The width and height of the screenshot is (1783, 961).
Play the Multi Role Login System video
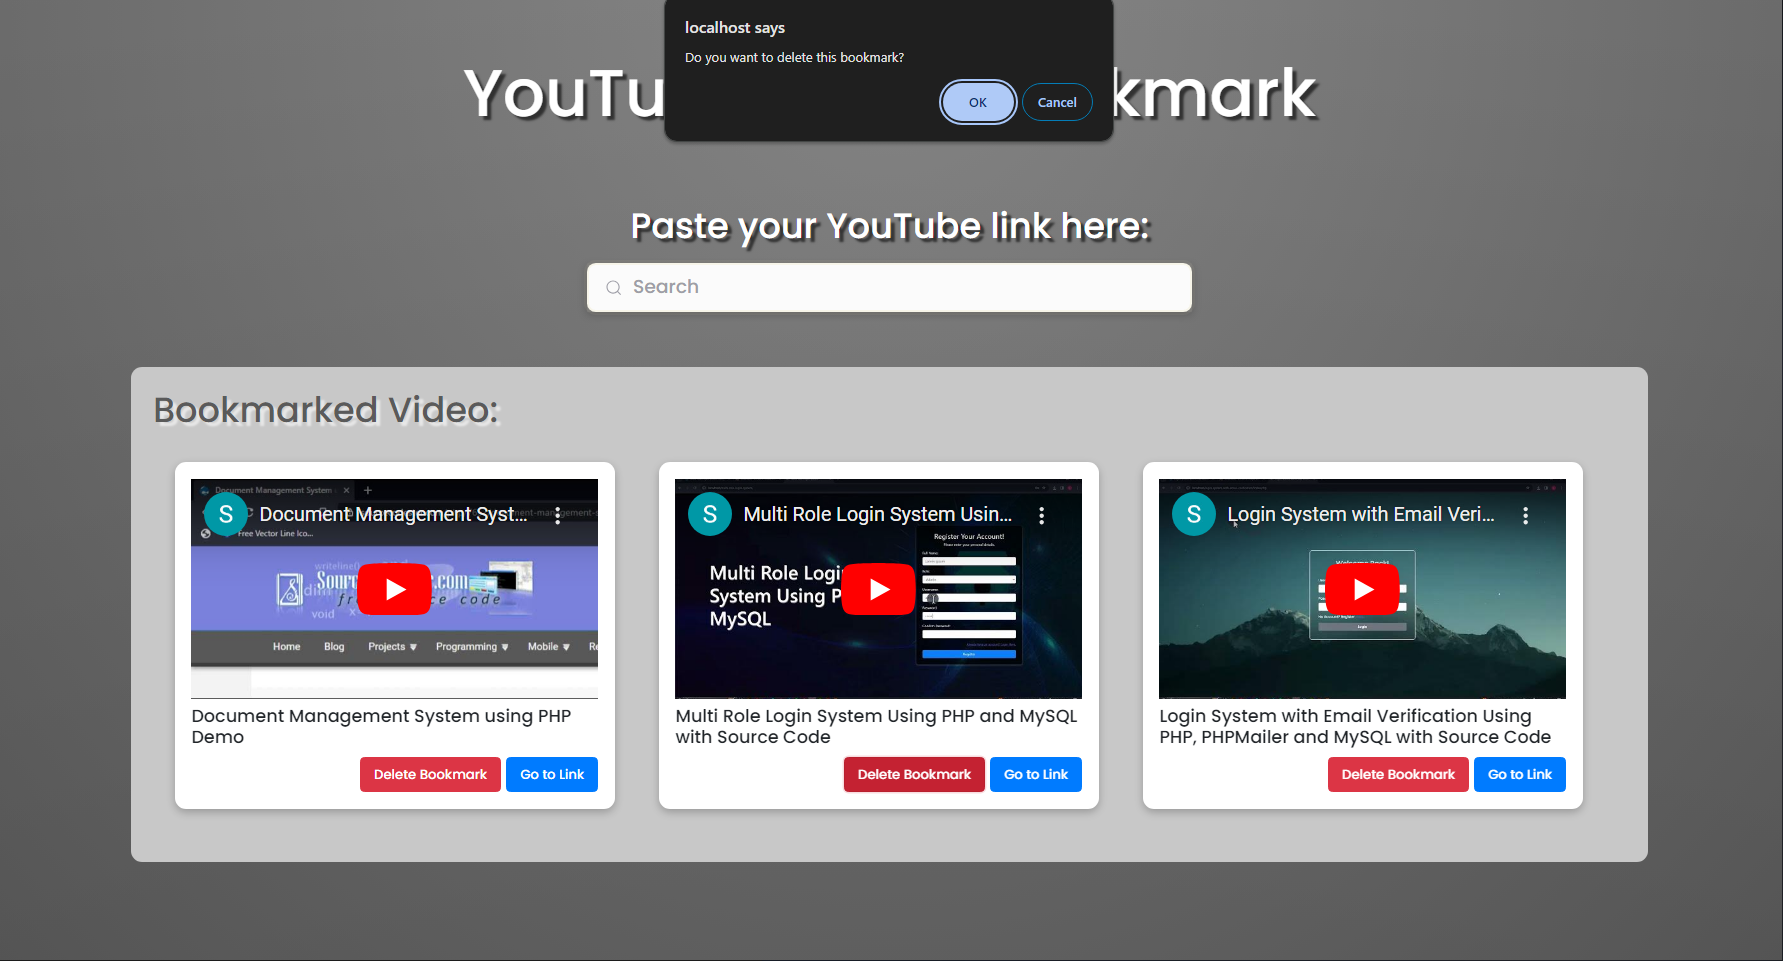coord(879,589)
